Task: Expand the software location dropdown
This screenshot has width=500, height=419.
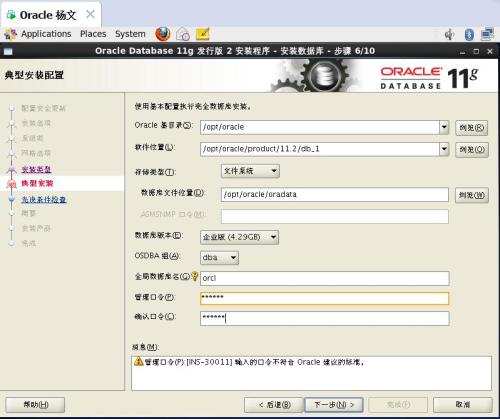Action: click(x=444, y=149)
